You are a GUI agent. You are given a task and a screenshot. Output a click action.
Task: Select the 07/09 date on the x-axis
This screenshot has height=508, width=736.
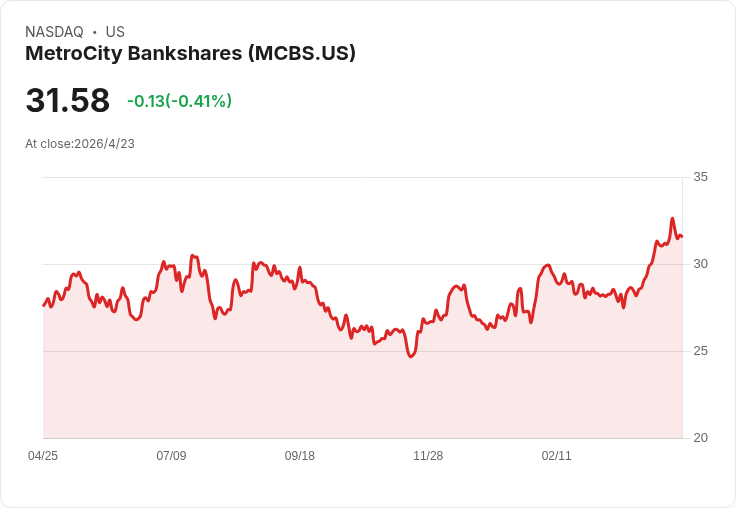[x=171, y=456]
